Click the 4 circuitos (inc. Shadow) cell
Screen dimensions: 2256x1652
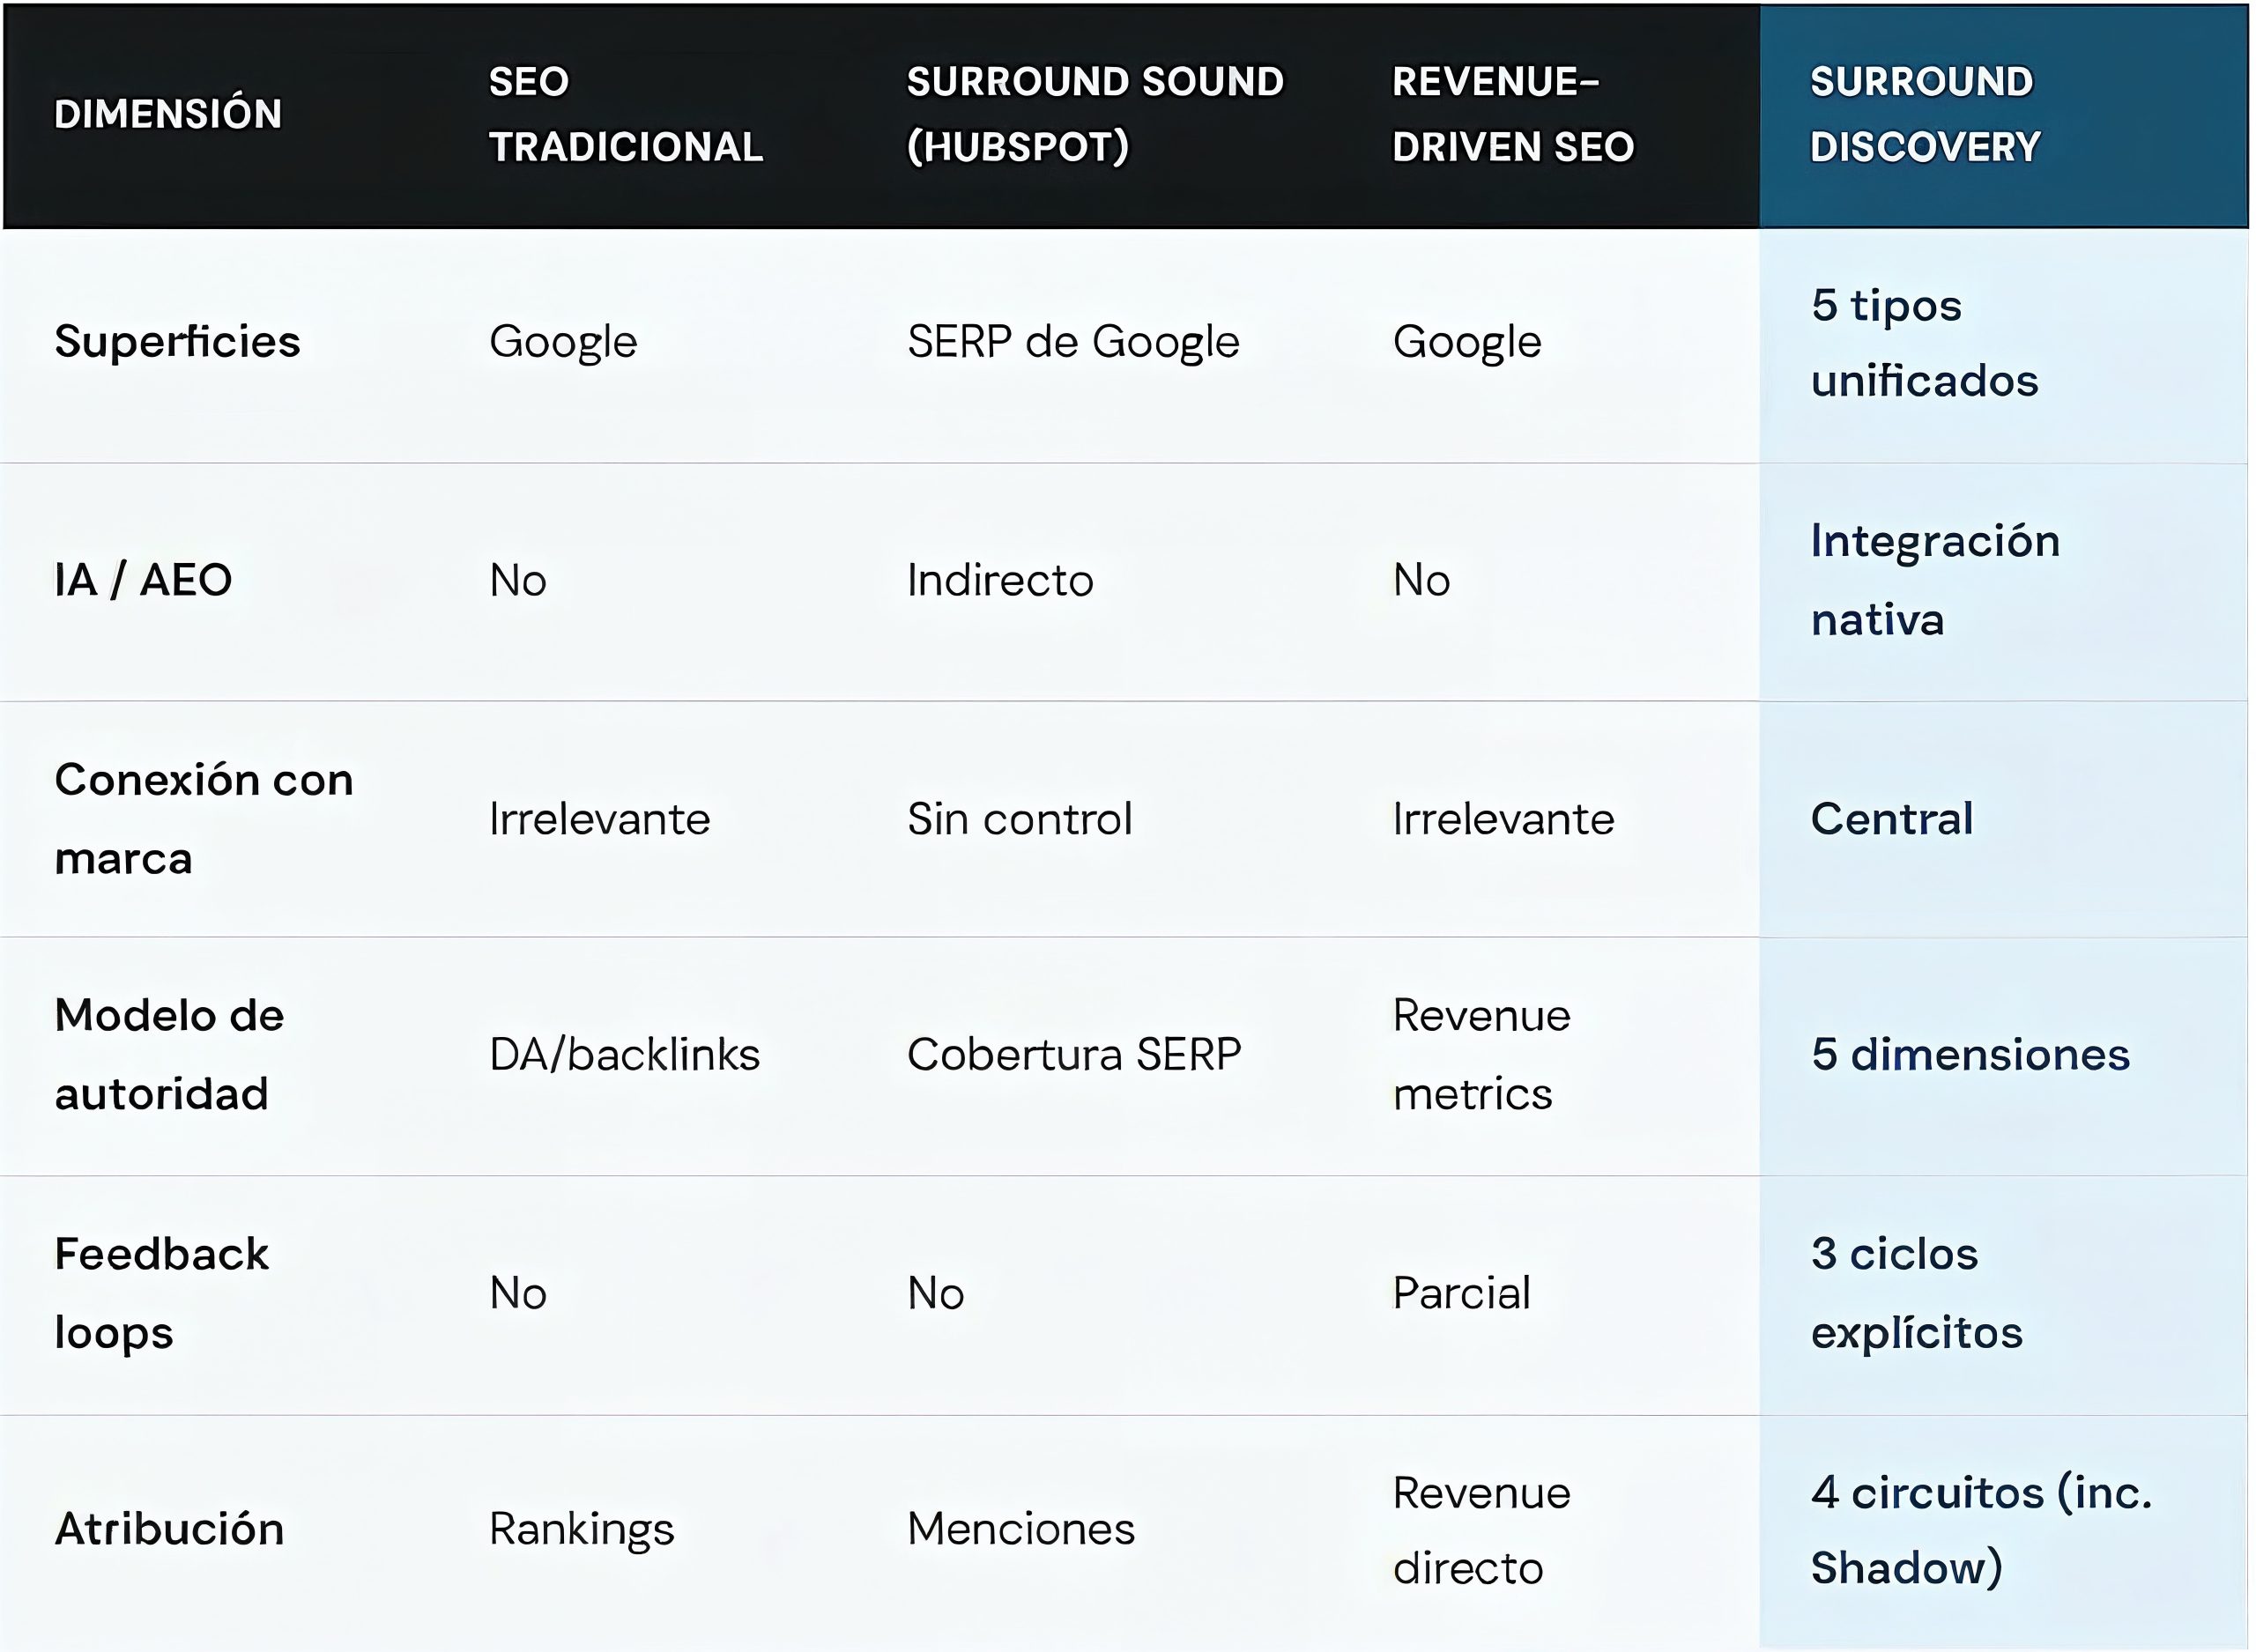point(1980,1529)
